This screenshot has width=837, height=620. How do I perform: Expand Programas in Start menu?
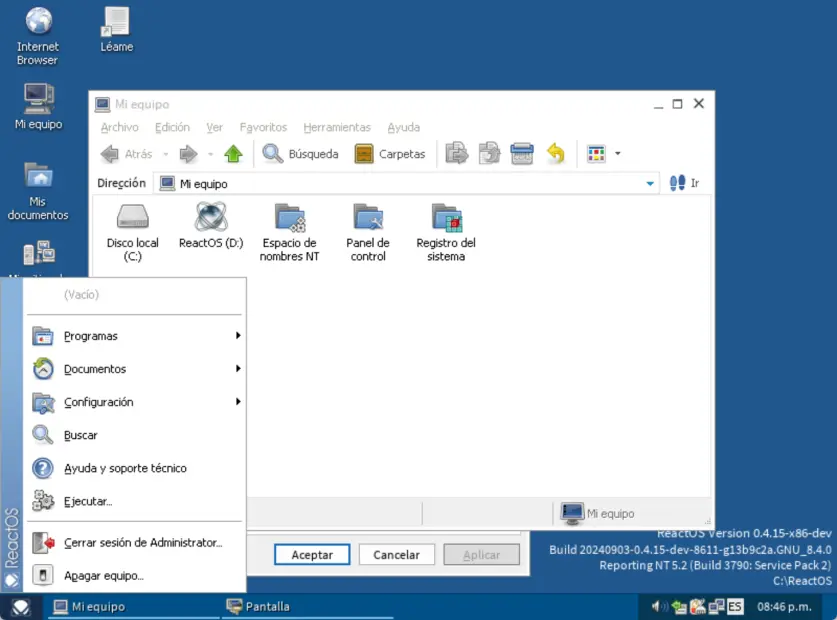pos(135,336)
